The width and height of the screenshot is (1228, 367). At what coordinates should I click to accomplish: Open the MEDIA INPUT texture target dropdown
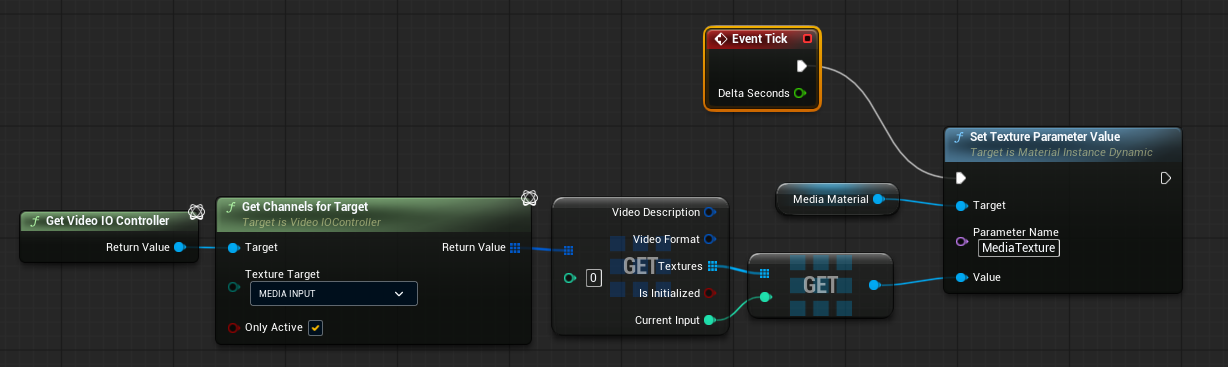[x=333, y=293]
